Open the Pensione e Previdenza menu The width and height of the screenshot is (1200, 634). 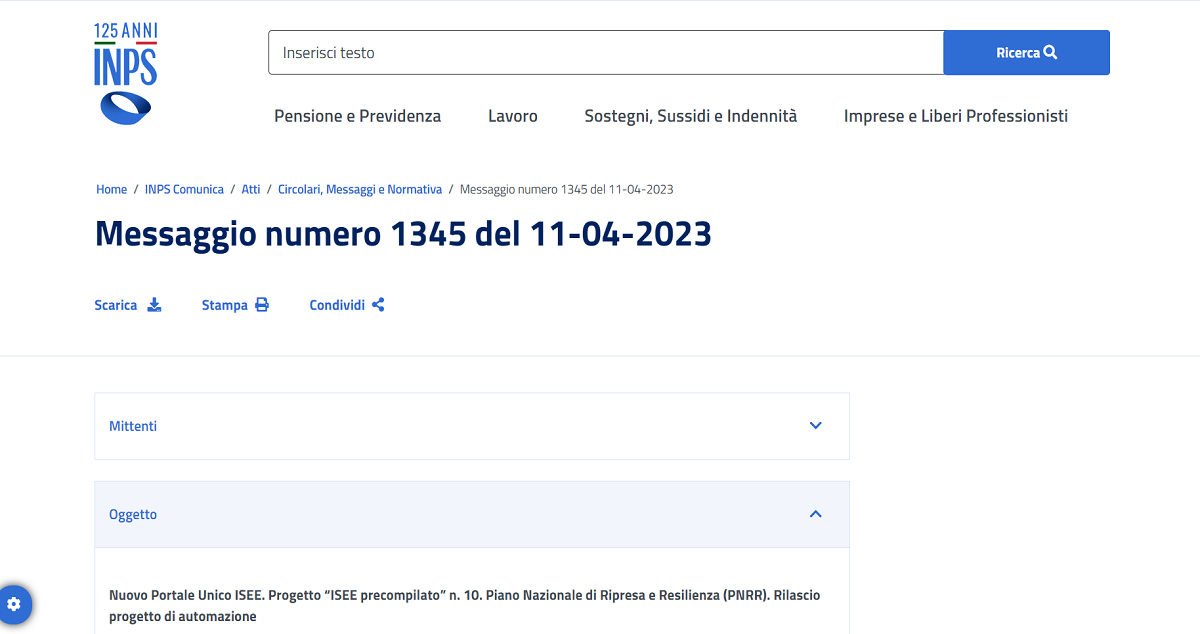(x=357, y=116)
